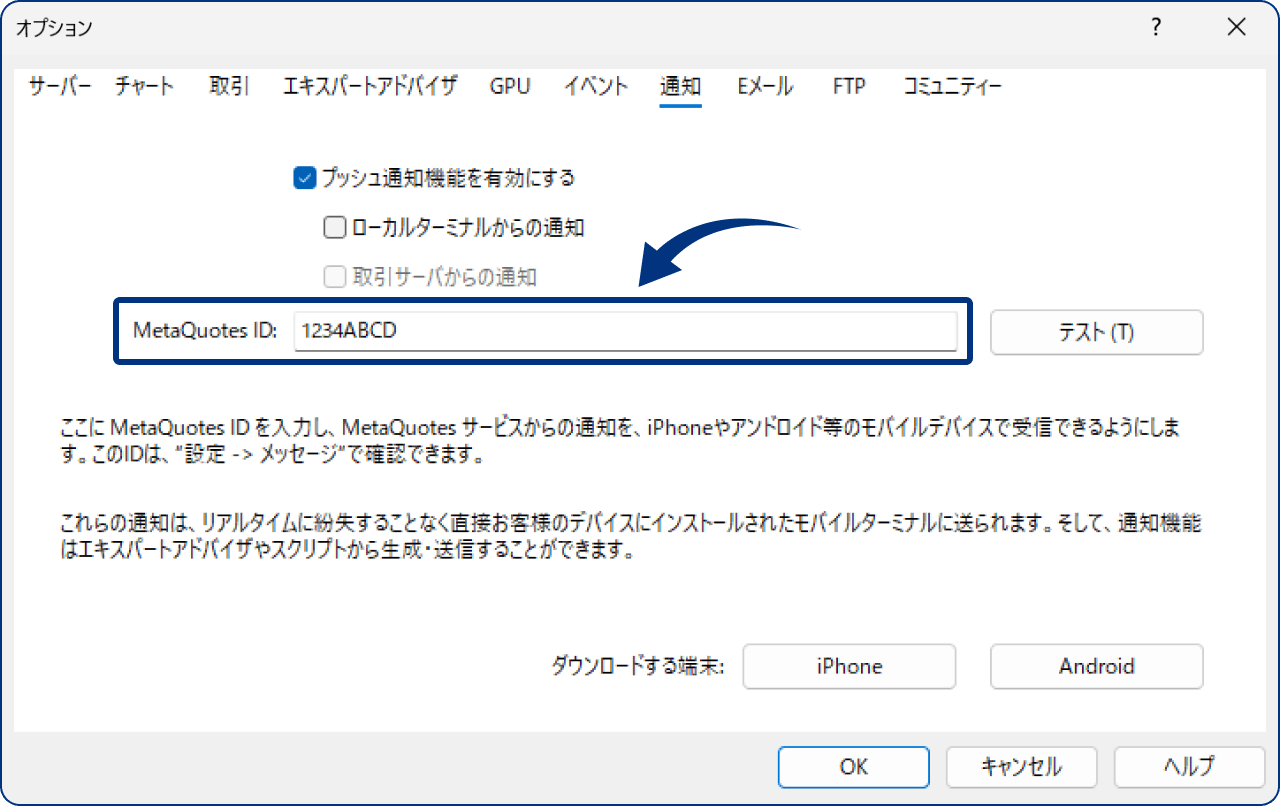1280x806 pixels.
Task: Select the コミュニティー tab
Action: click(x=951, y=87)
